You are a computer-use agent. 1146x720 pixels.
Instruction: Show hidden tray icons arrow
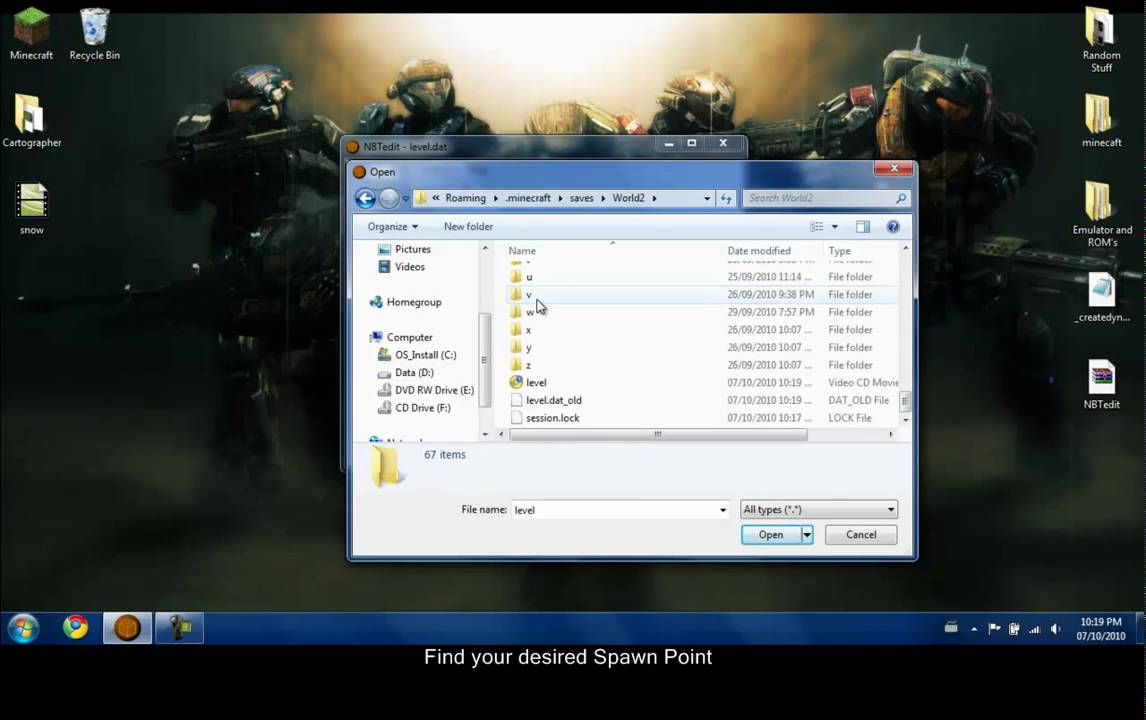point(974,629)
